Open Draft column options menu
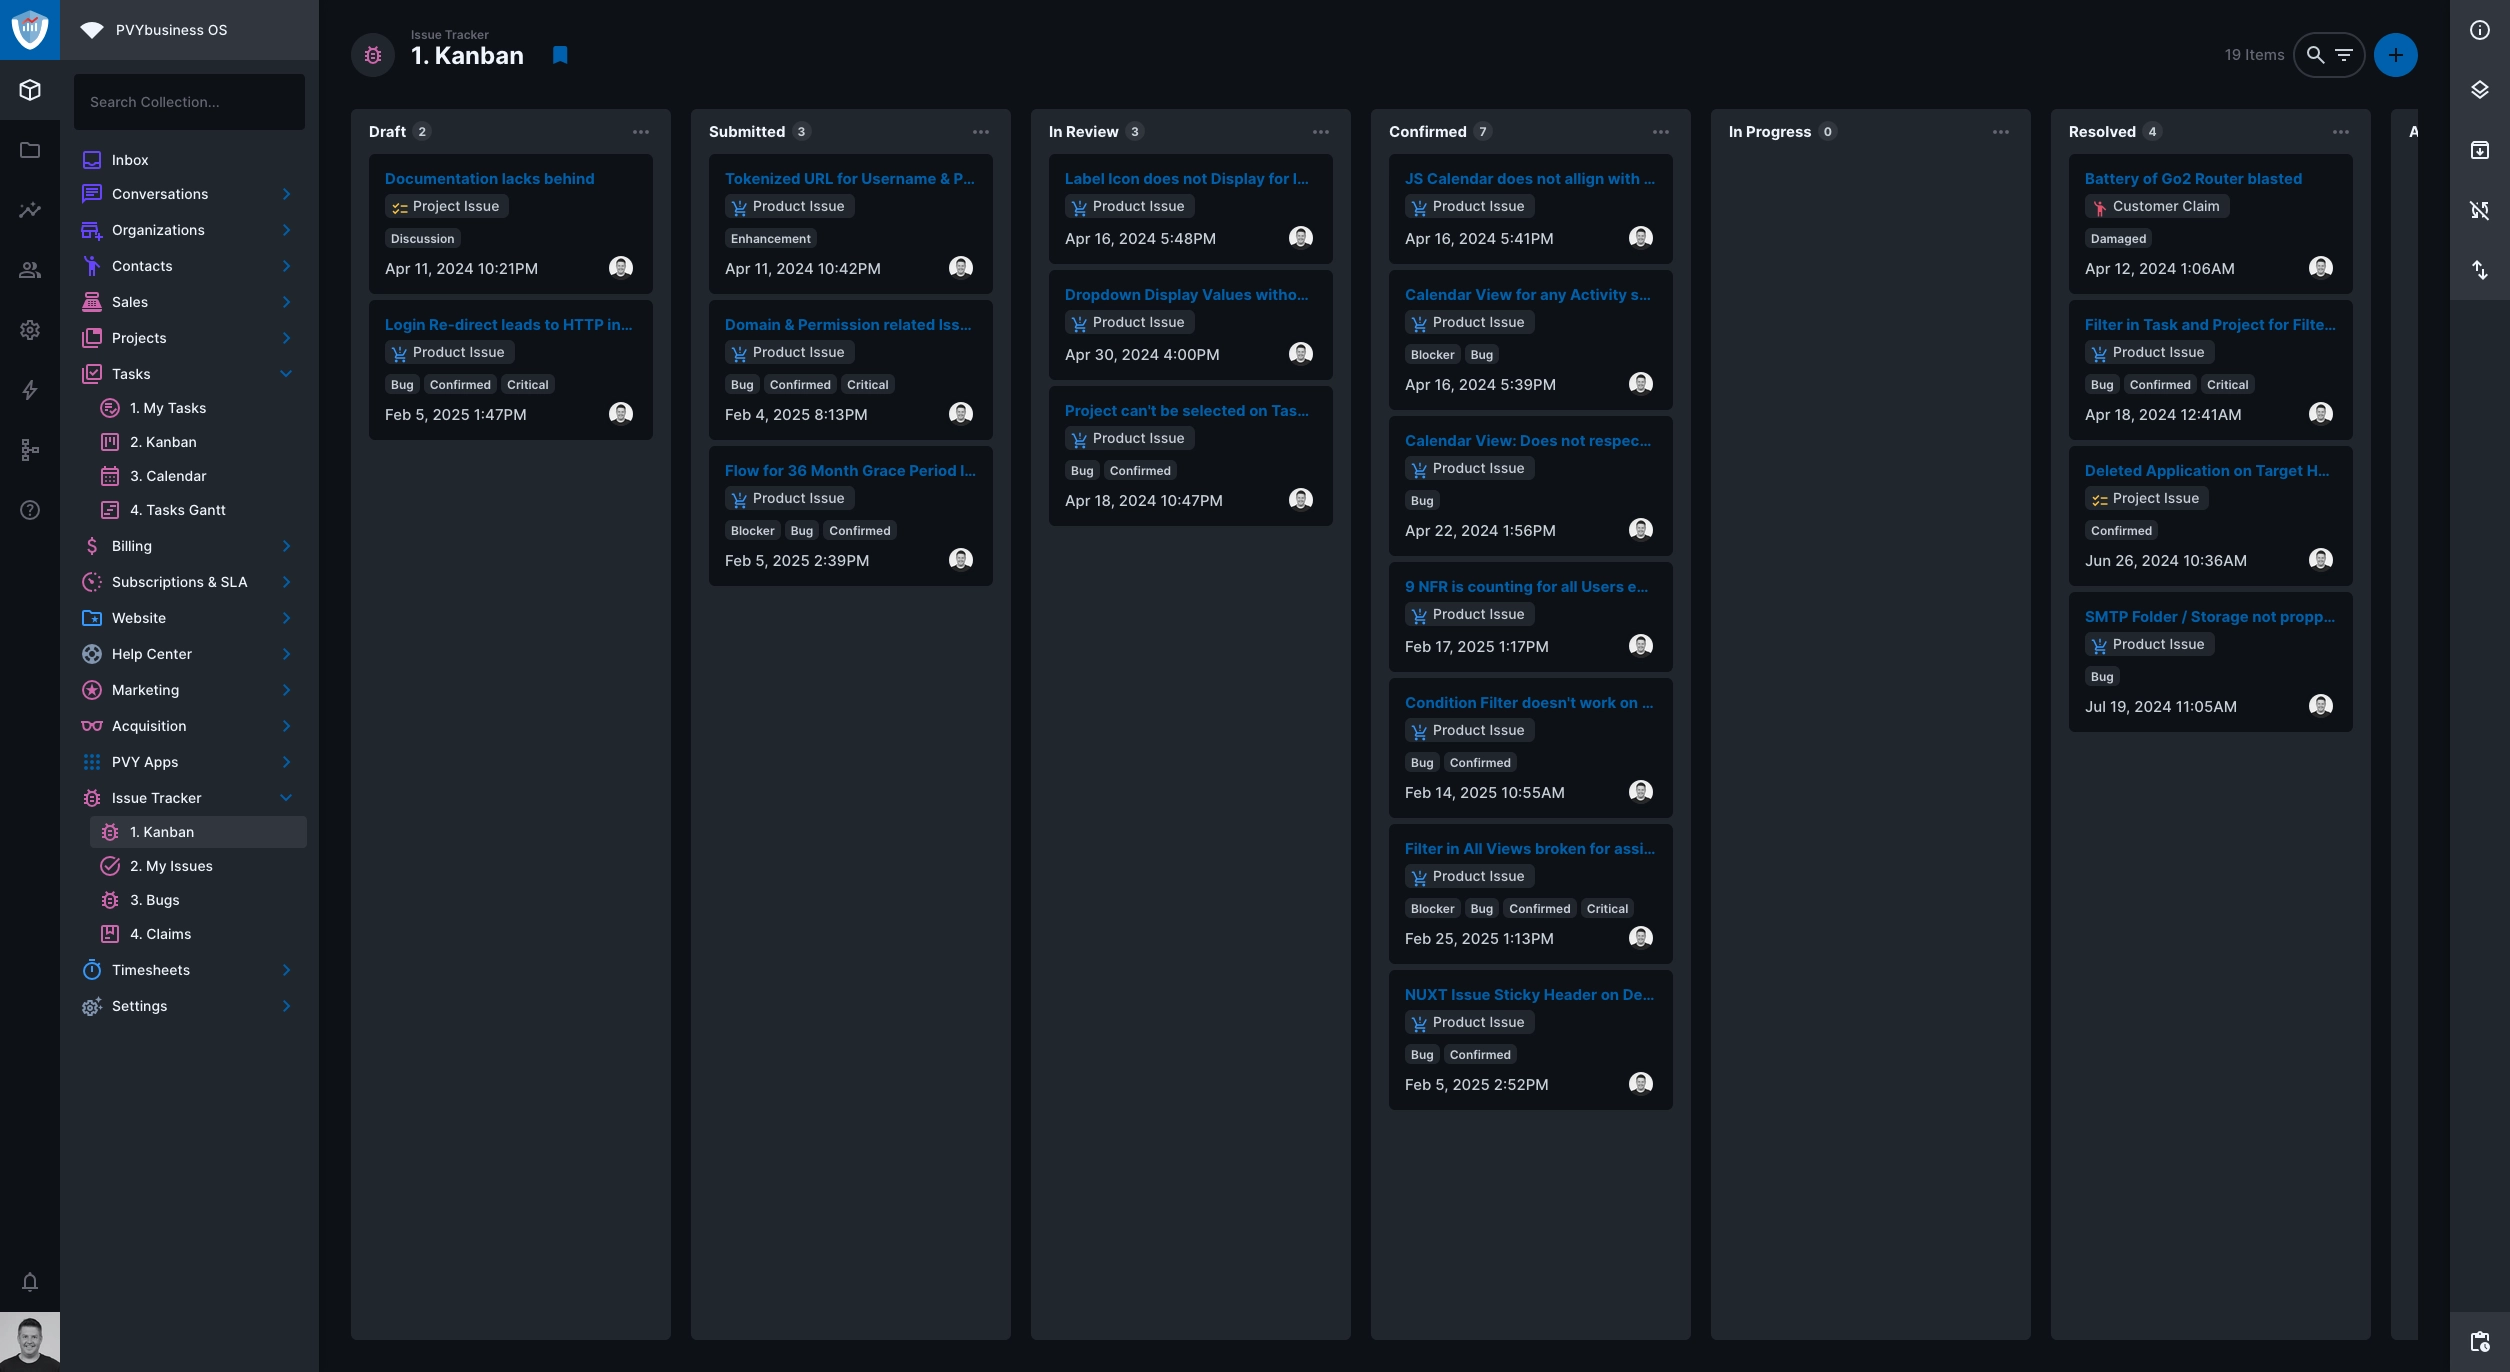The height and width of the screenshot is (1372, 2510). click(x=641, y=132)
